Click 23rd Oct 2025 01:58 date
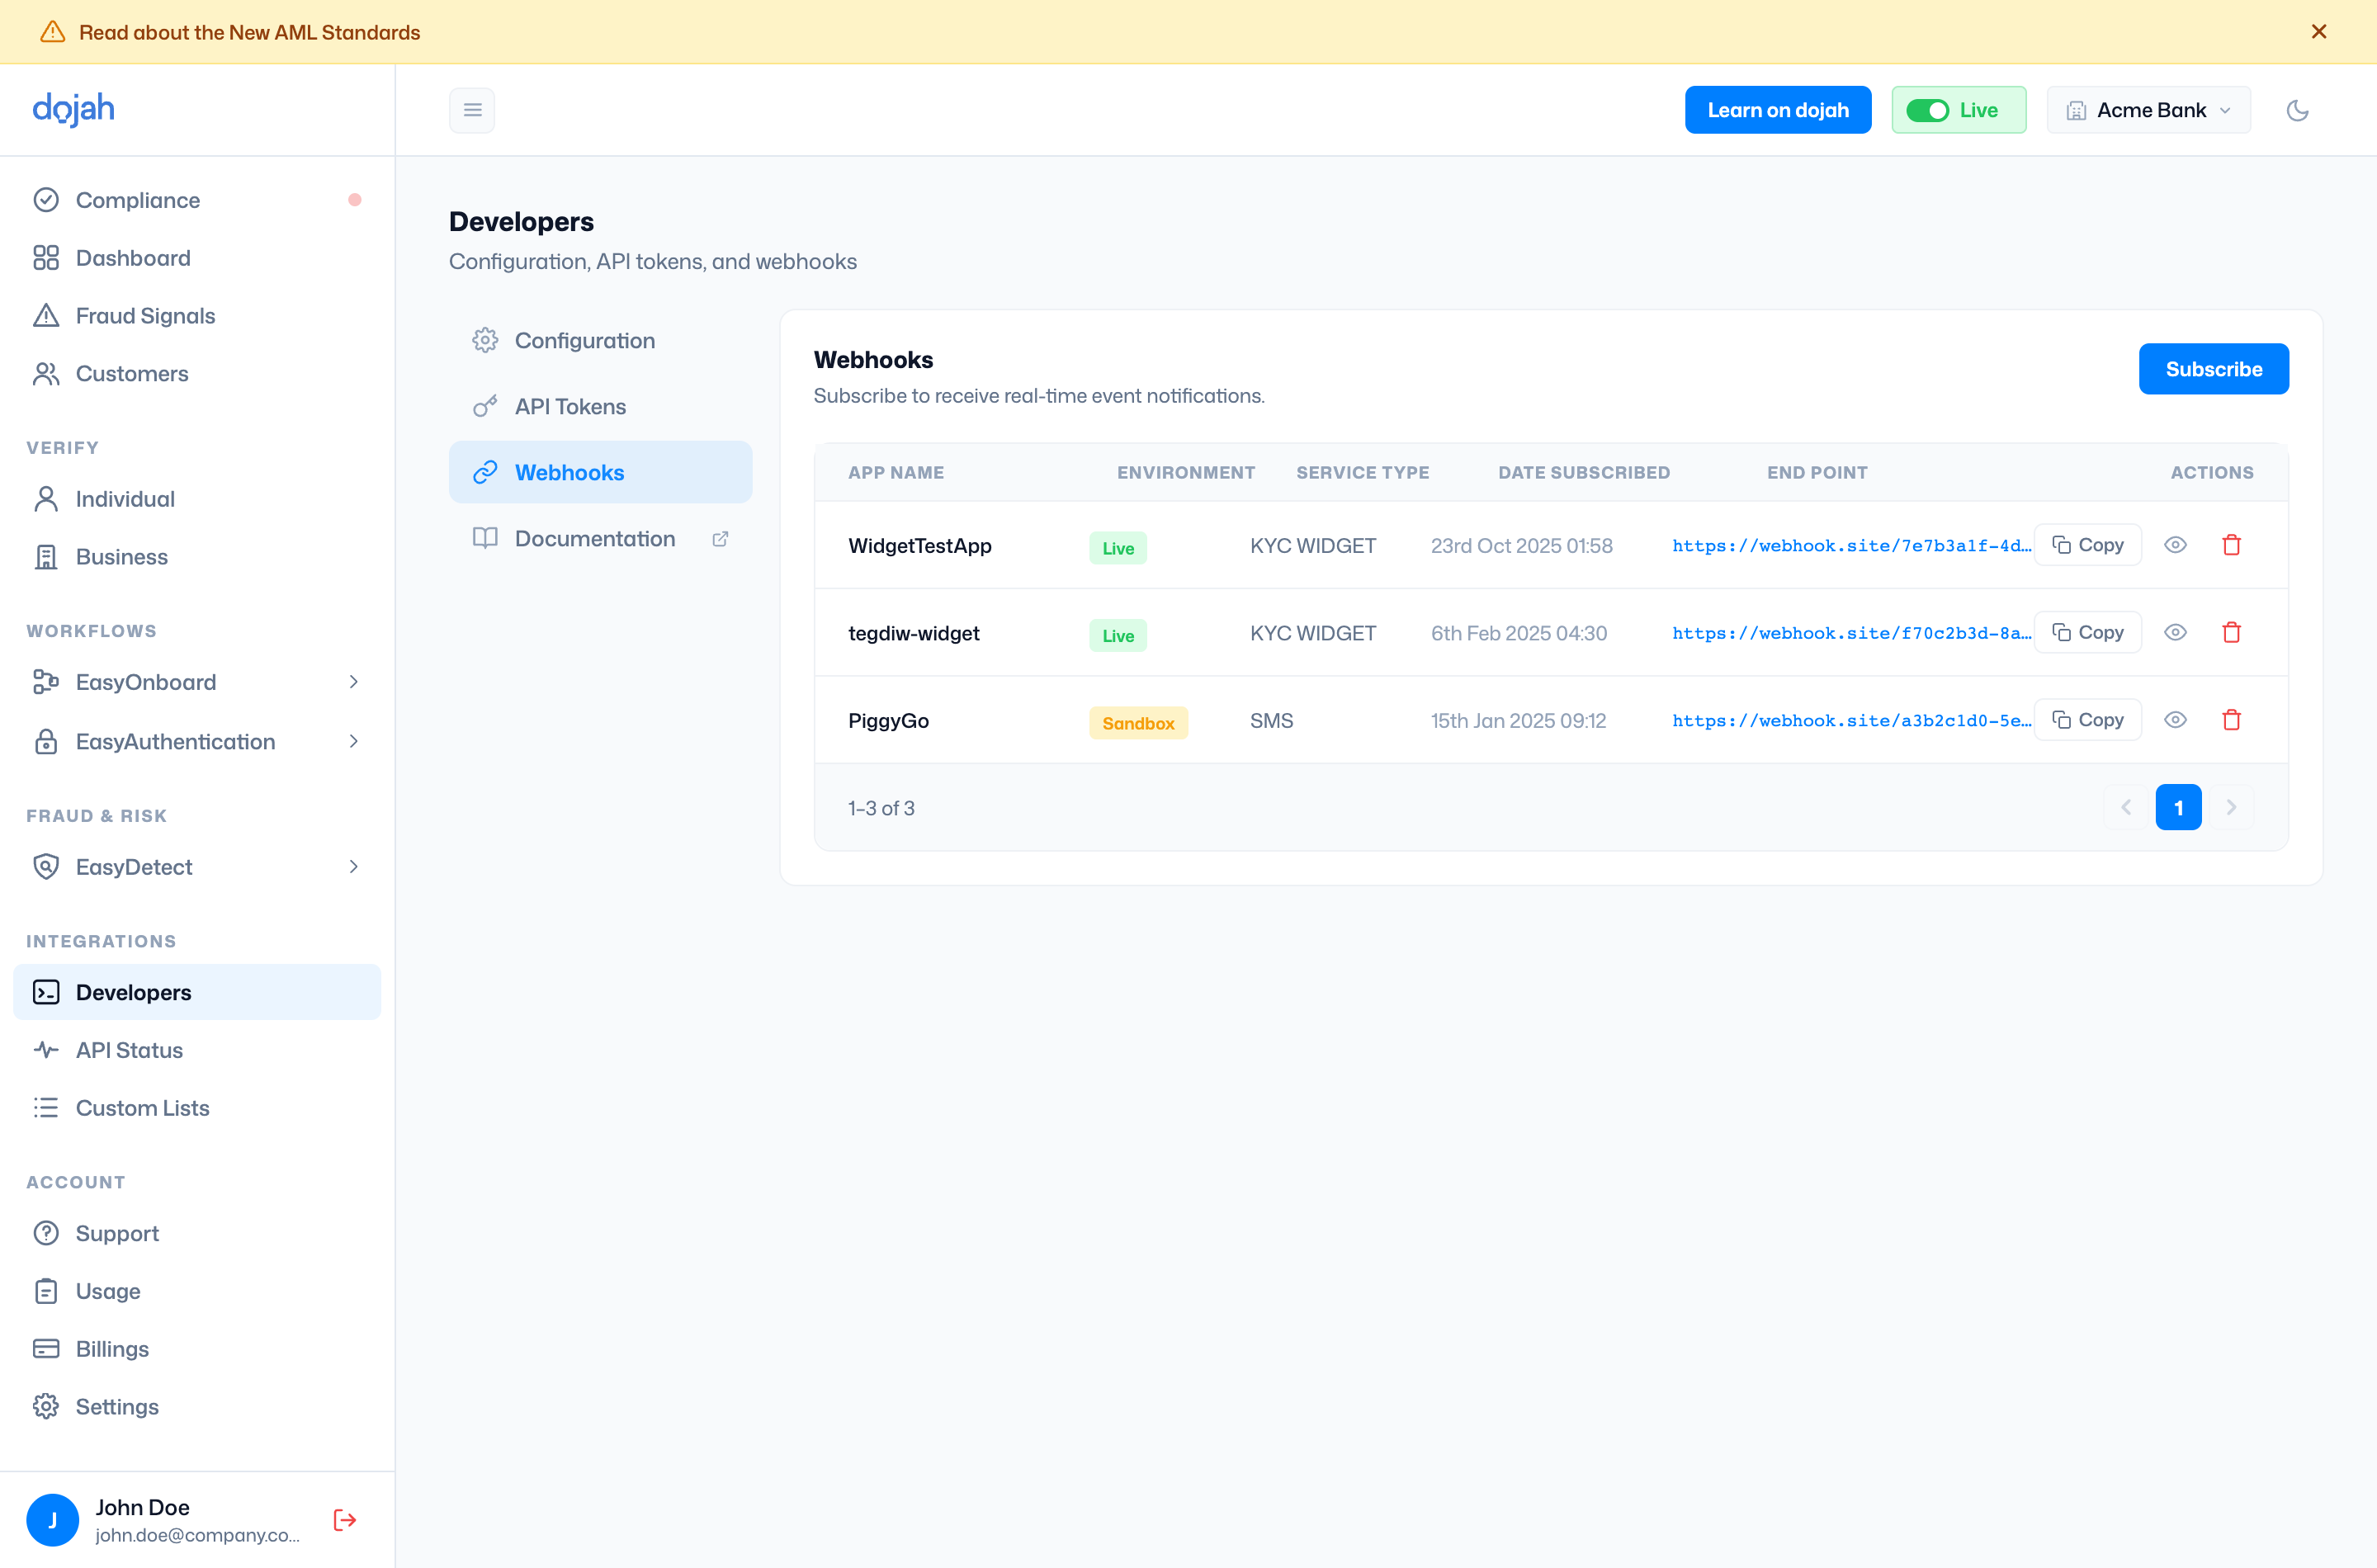 click(x=1521, y=546)
